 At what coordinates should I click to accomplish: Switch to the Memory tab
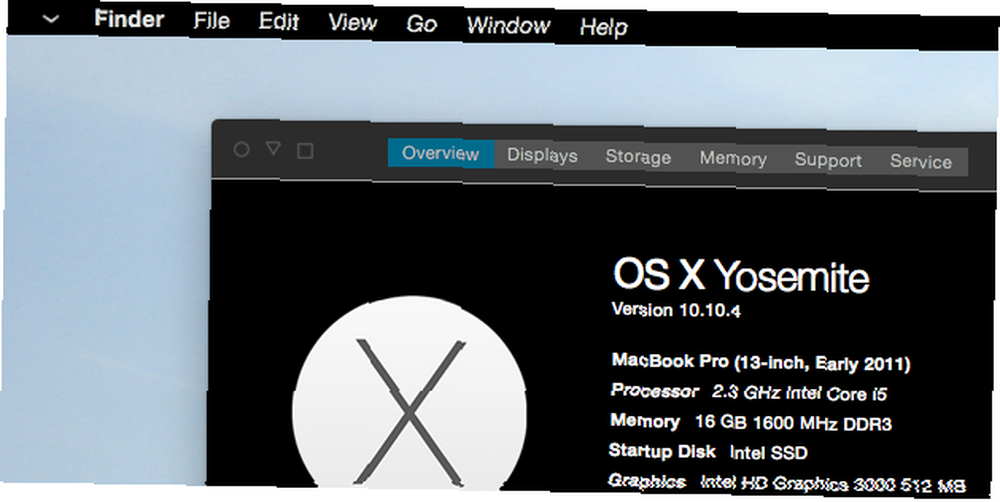pyautogui.click(x=733, y=159)
